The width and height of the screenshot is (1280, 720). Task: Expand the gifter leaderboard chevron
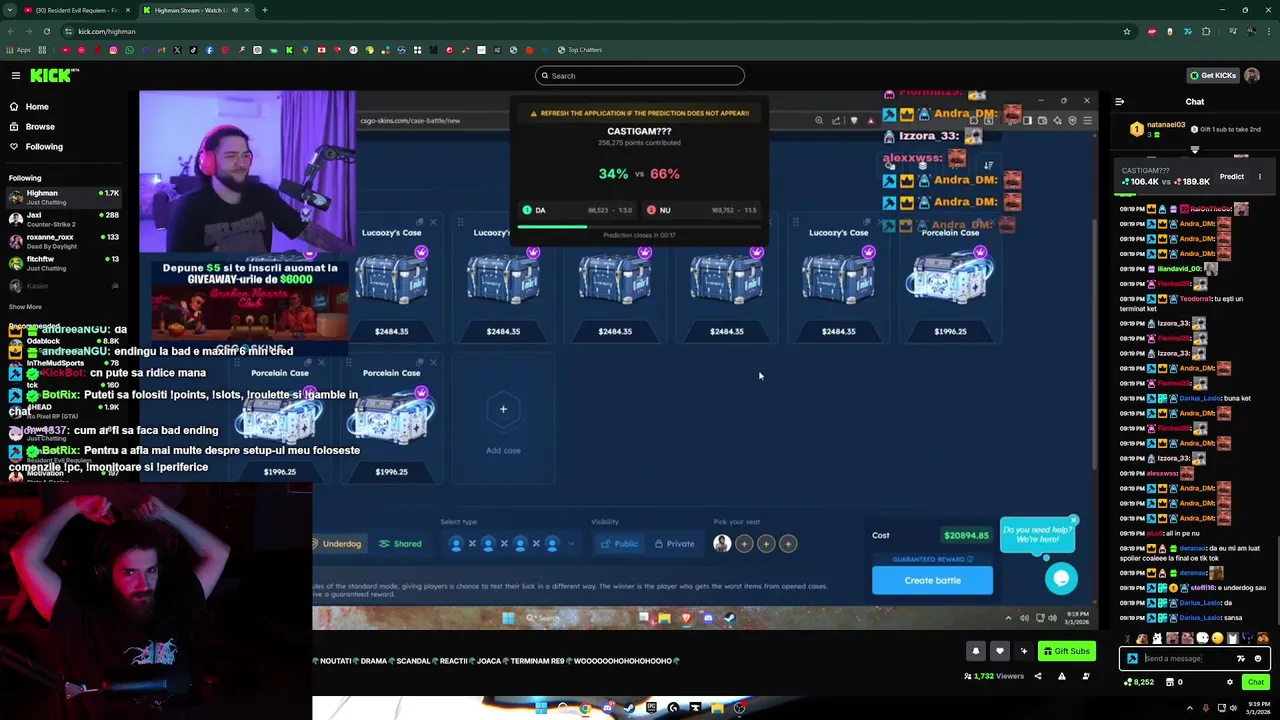tap(1194, 150)
